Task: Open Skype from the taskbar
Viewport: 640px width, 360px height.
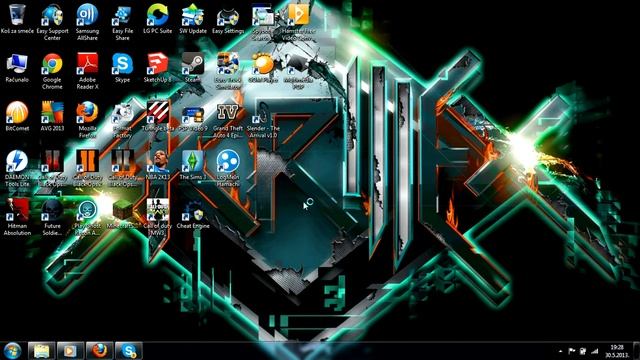Action: coord(129,351)
